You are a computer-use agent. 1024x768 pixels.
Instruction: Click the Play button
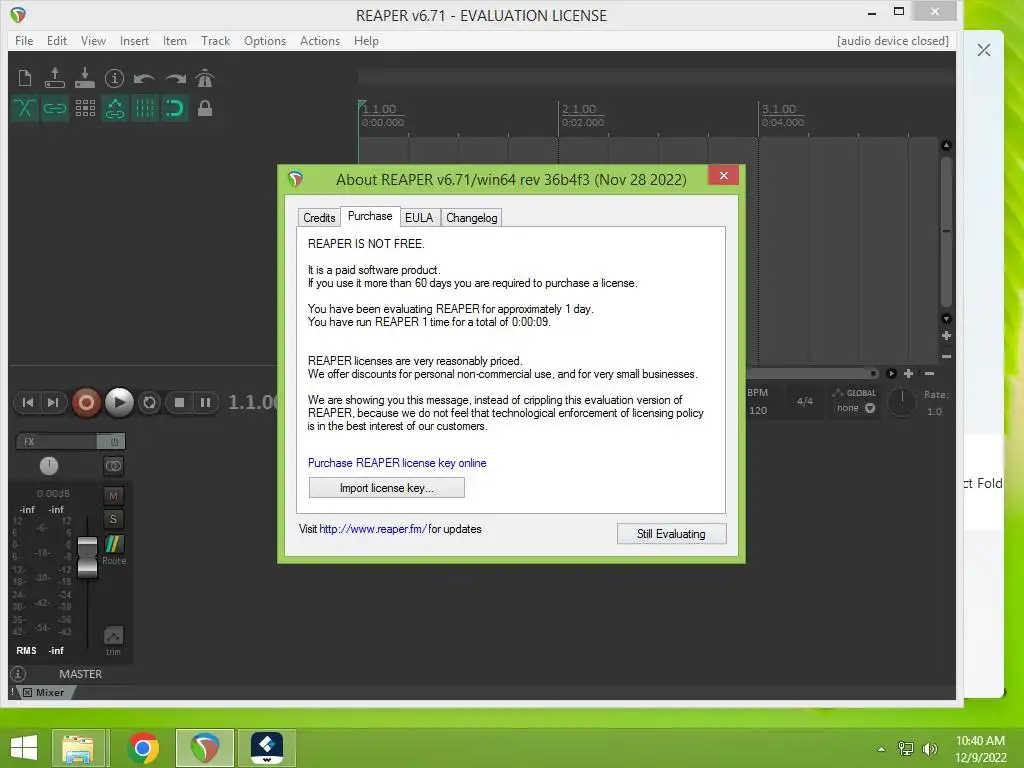[120, 402]
